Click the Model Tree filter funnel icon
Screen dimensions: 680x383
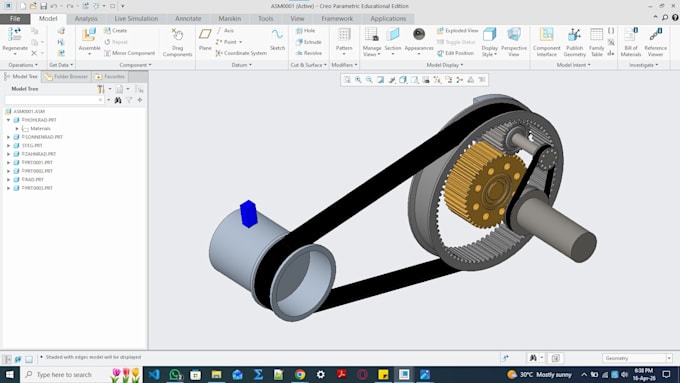[x=129, y=100]
